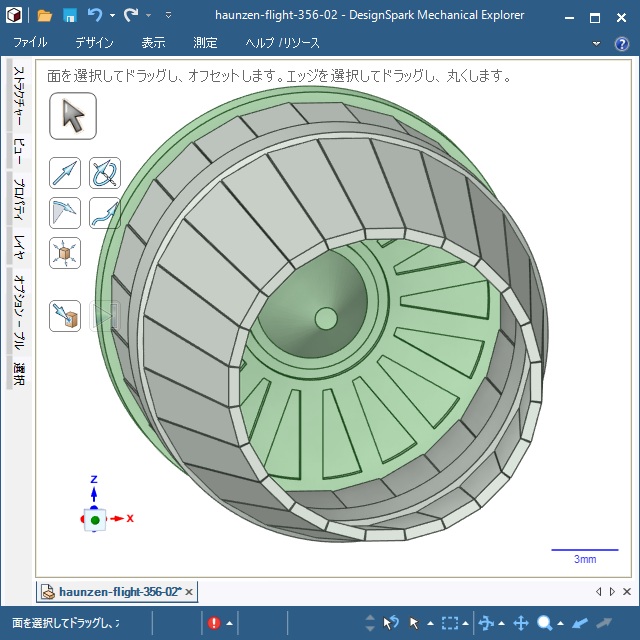Click the selection arrow icon in status bar
Image resolution: width=640 pixels, height=640 pixels.
tap(414, 623)
